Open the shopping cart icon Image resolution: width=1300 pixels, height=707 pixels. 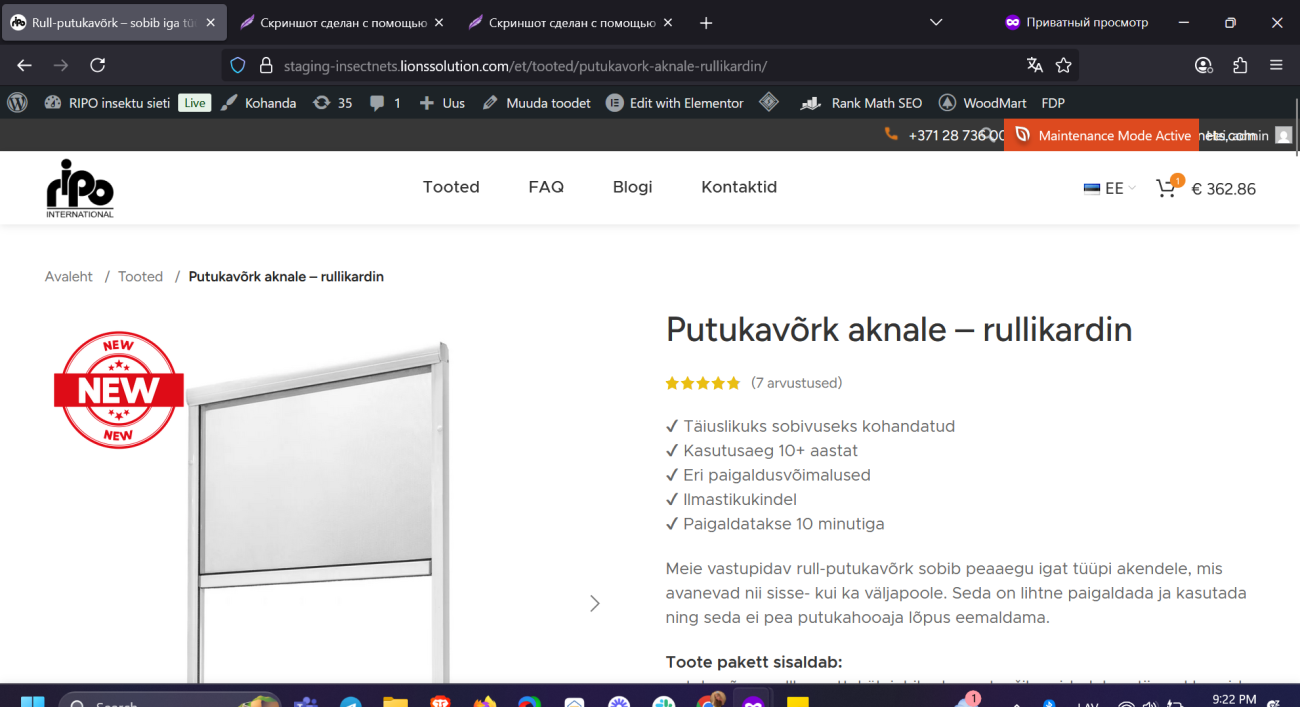(x=1166, y=188)
